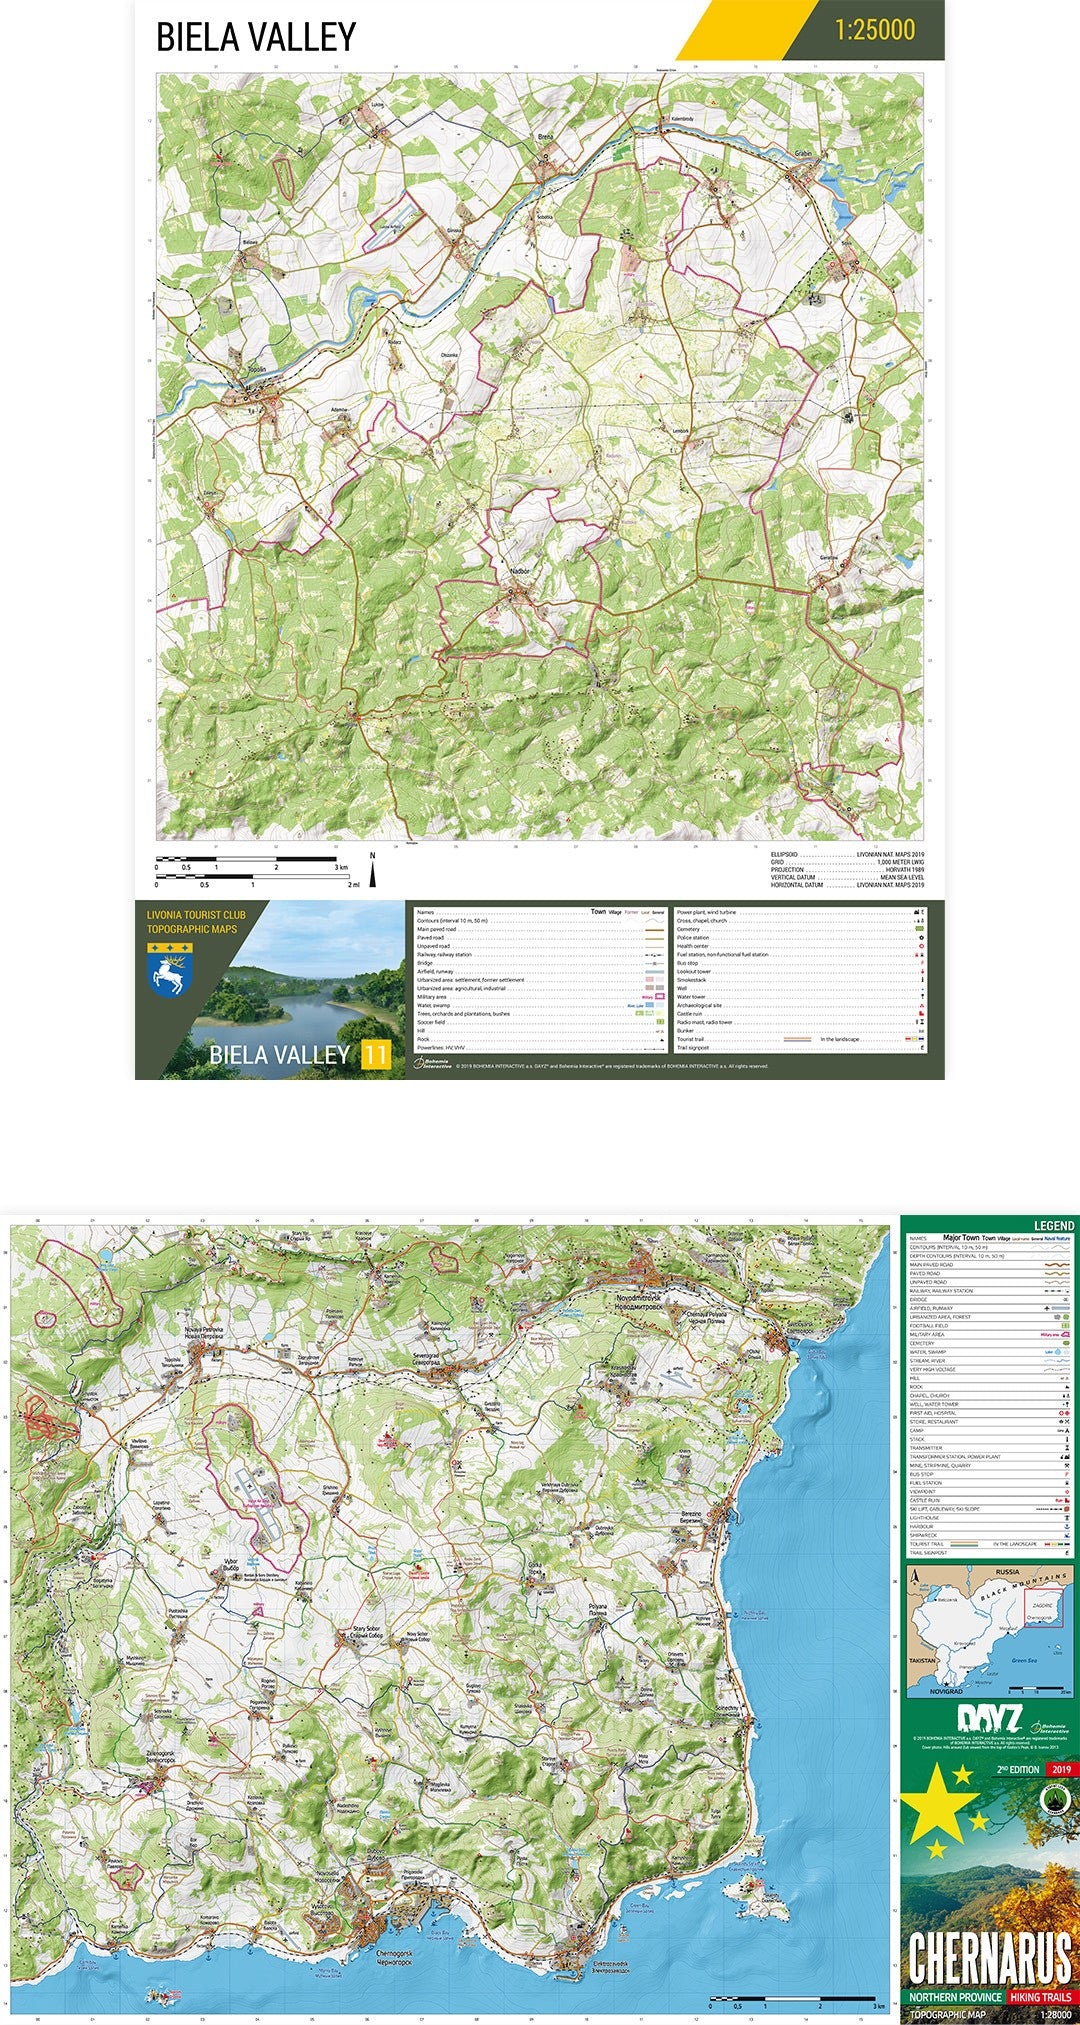Viewport: 1080px width, 2025px height.
Task: Click the red 2019 edition tag
Action: coord(1060,1769)
